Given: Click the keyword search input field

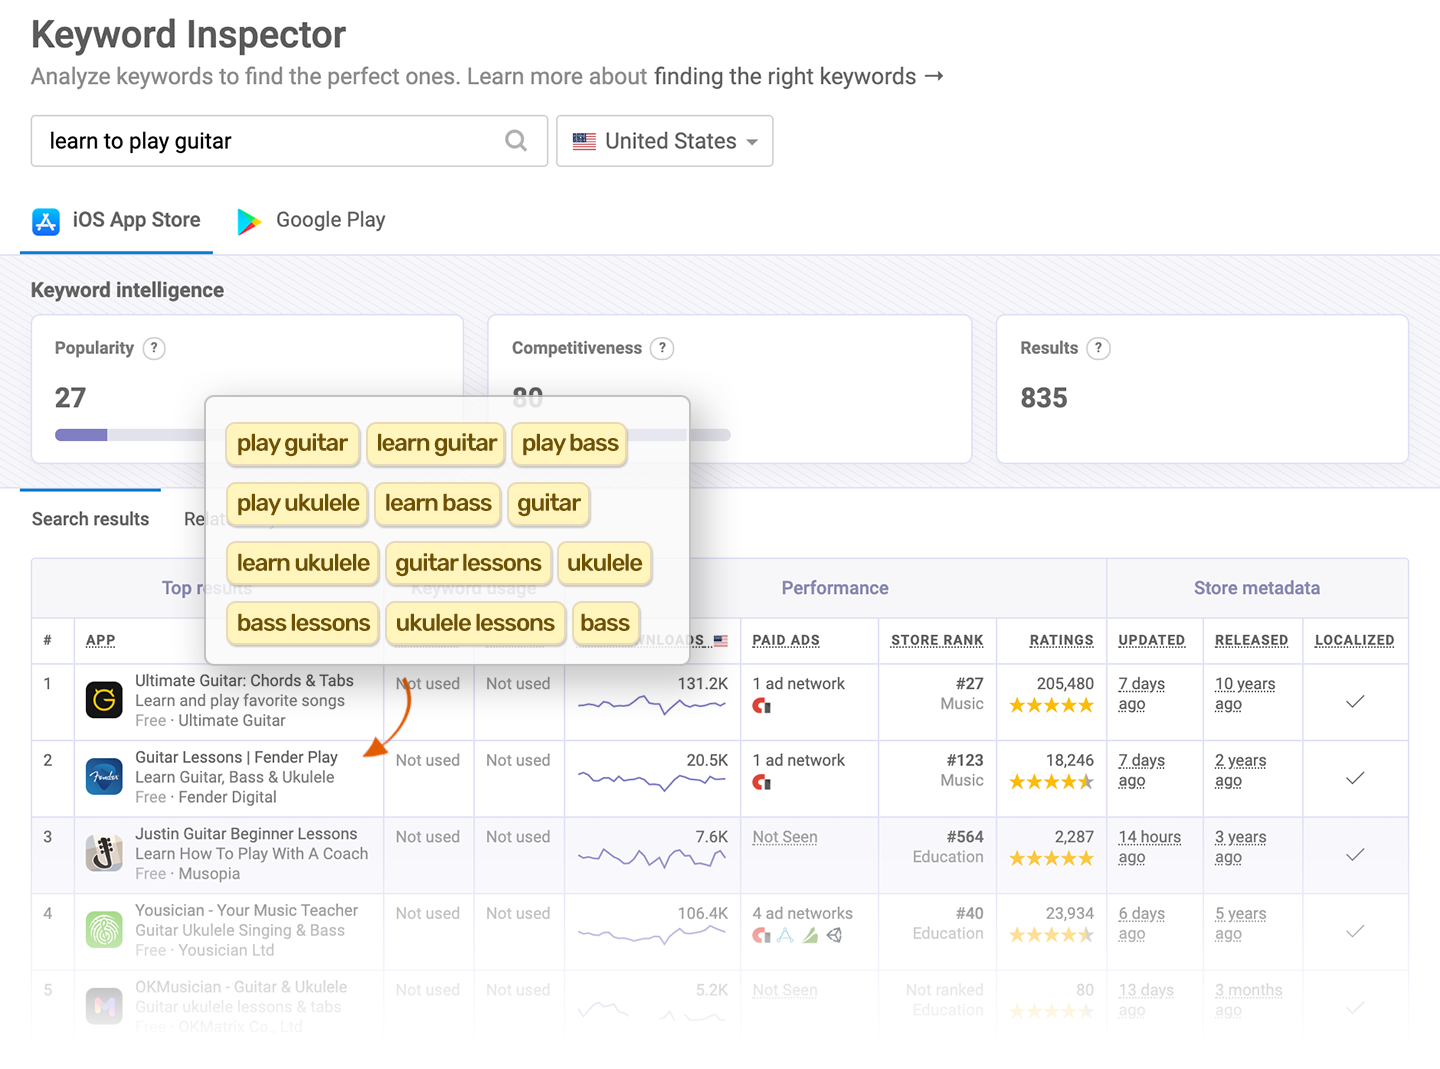Looking at the screenshot, I should [289, 141].
